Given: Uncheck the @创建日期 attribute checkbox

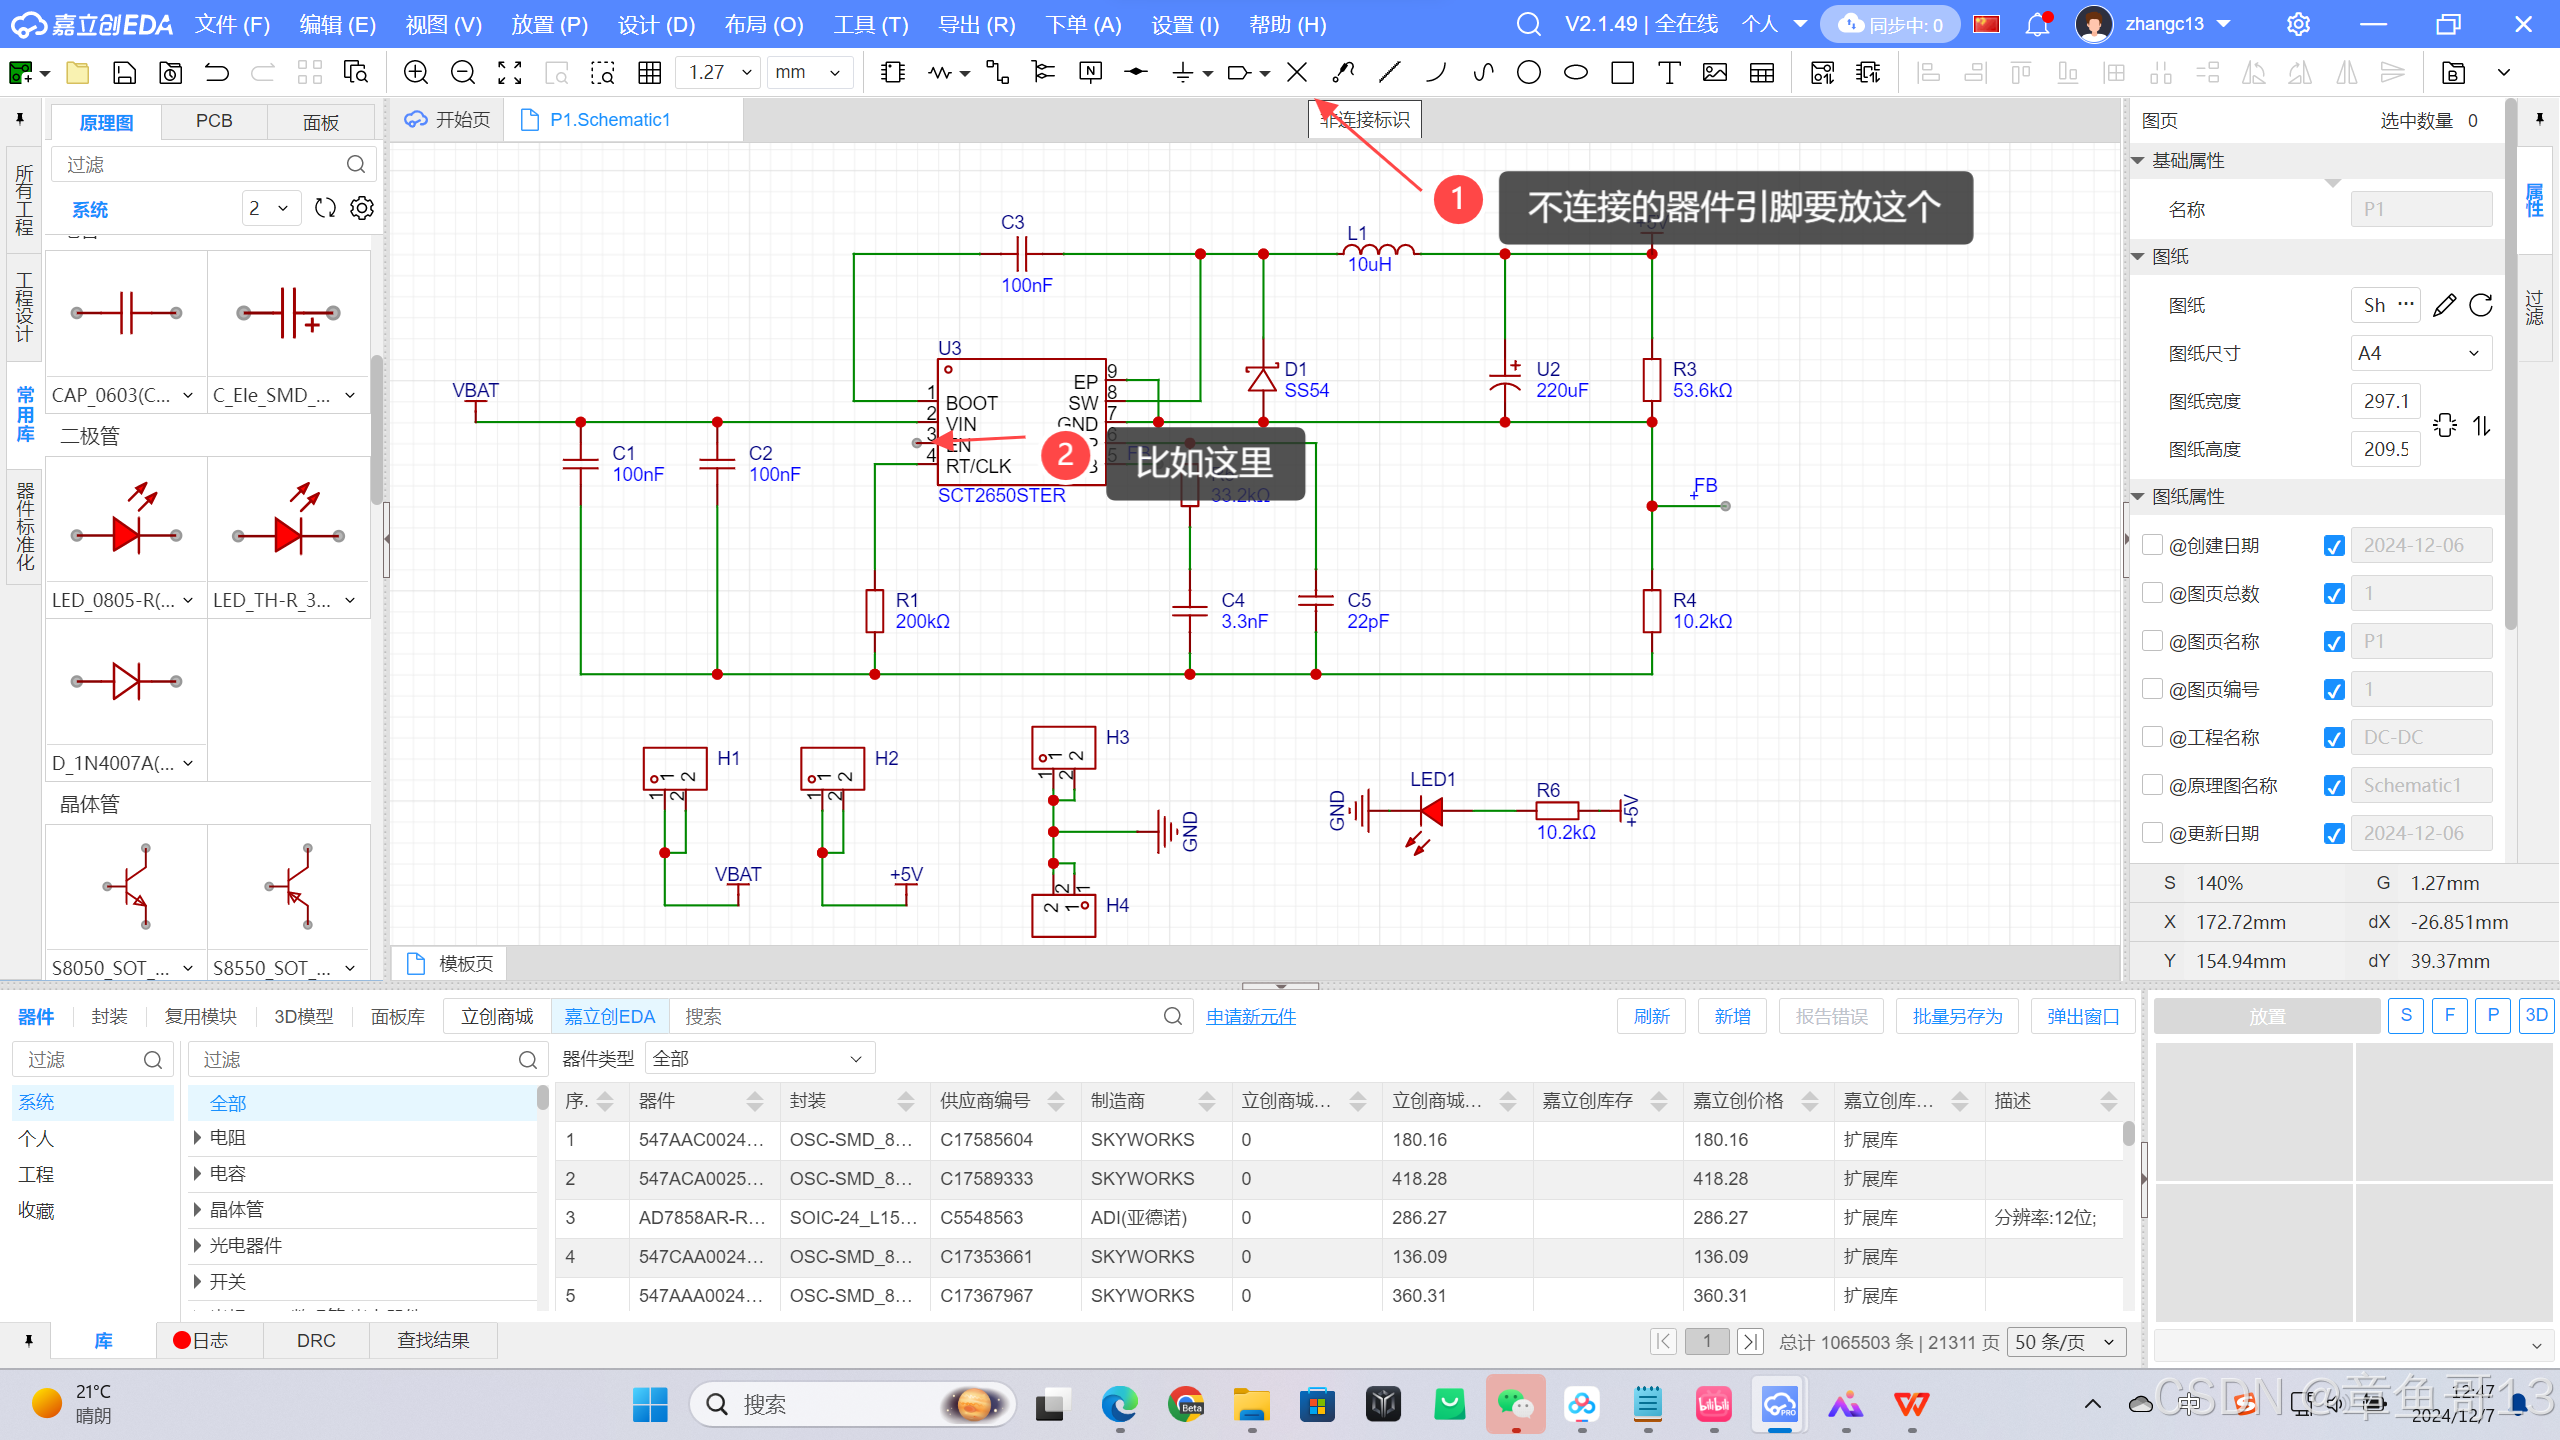Looking at the screenshot, I should click(x=2152, y=545).
